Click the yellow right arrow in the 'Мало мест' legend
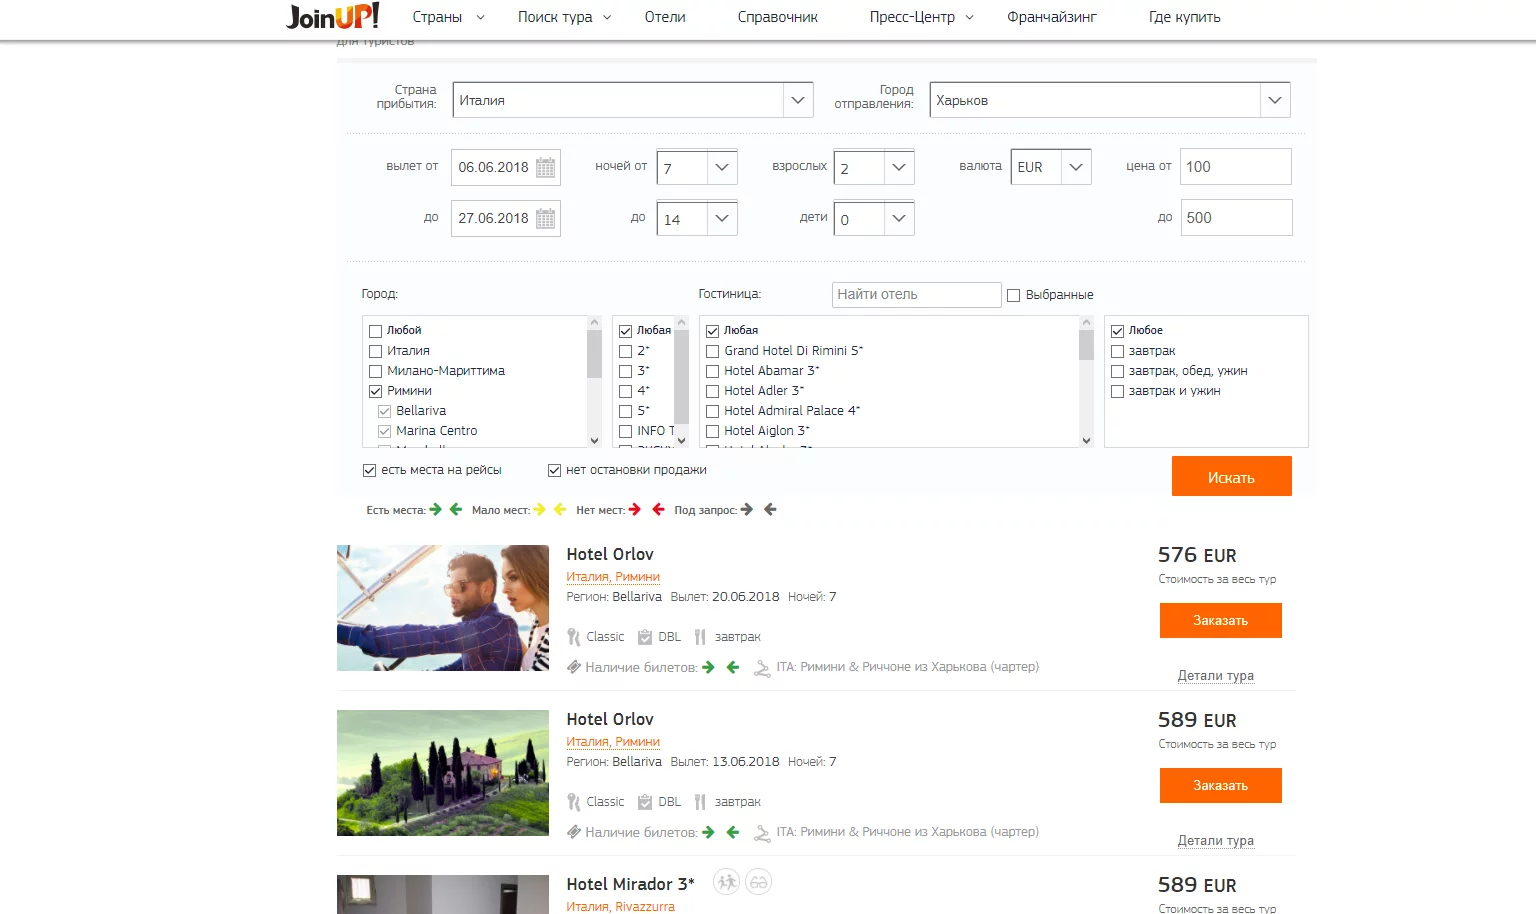The height and width of the screenshot is (914, 1536). (x=540, y=510)
